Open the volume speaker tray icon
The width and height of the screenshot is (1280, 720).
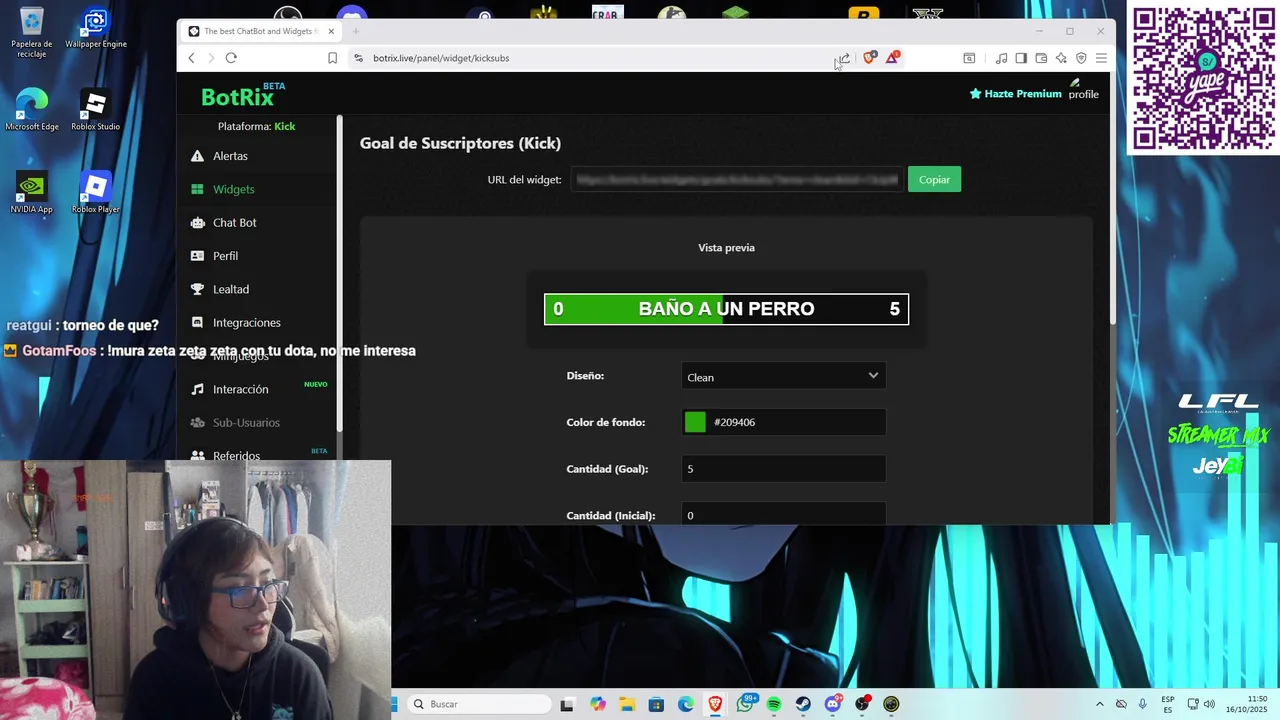tap(1208, 704)
